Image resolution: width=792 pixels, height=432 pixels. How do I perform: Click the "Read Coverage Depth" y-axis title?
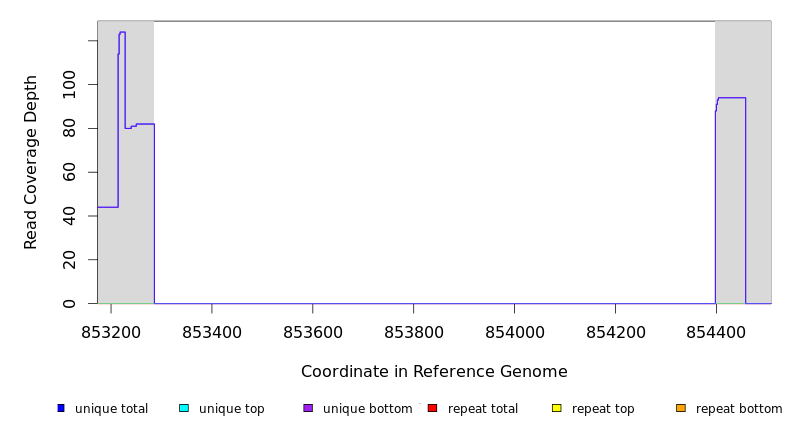[32, 162]
